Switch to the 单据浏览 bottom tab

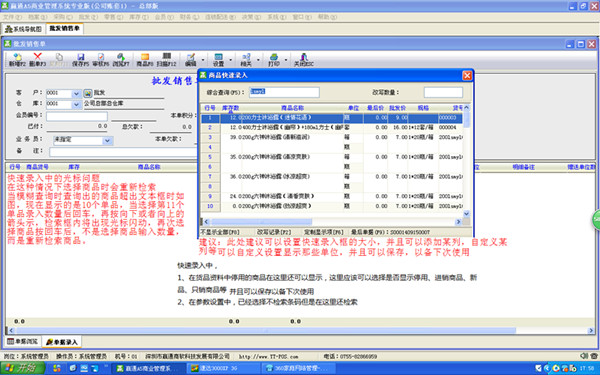pos(23,341)
